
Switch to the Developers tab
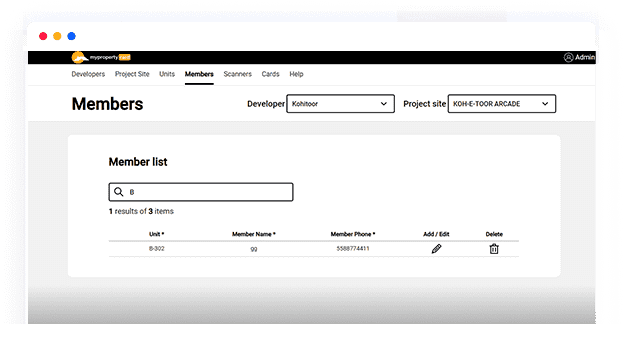click(x=88, y=74)
